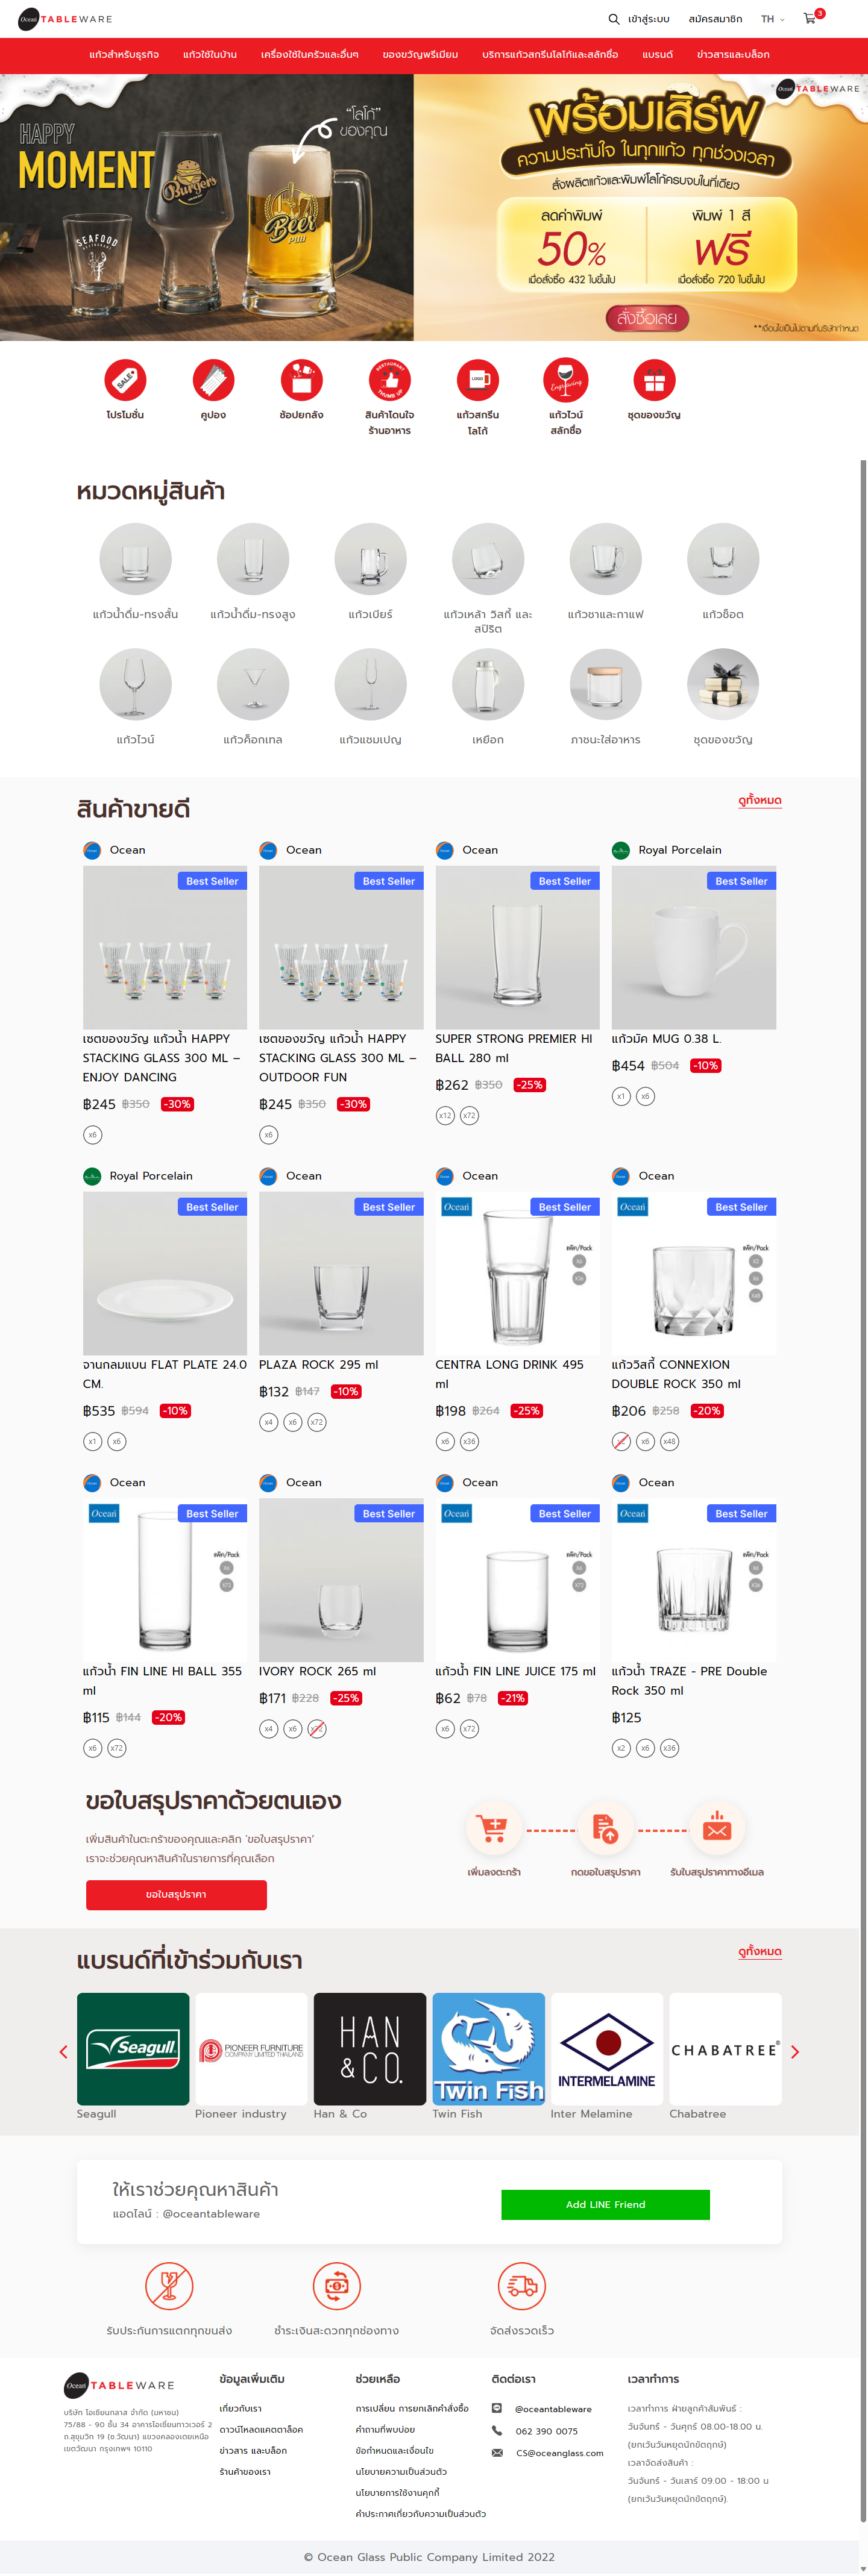Click the red โปรโมชั่น sale icon
This screenshot has width=868, height=2576.
tap(125, 381)
